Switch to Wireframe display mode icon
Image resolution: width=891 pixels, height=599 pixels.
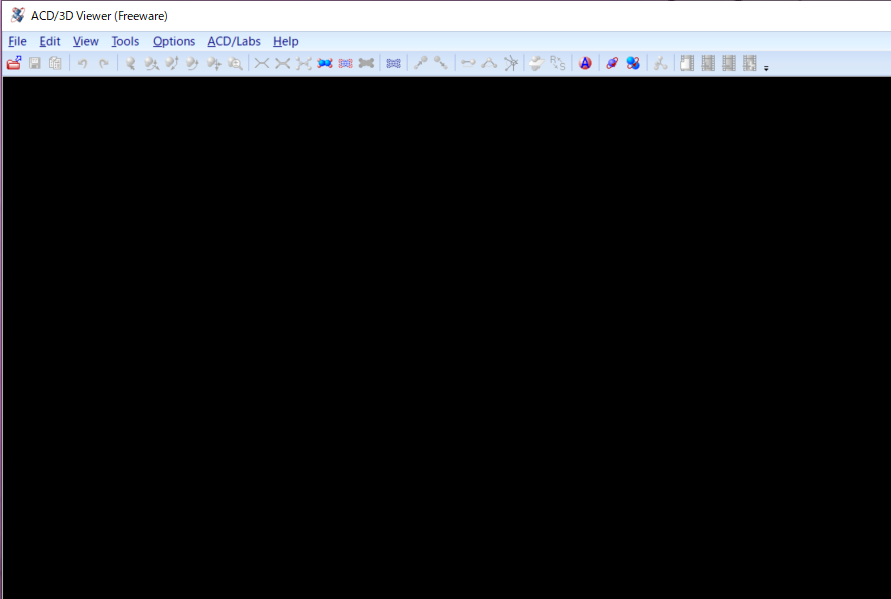pos(262,63)
